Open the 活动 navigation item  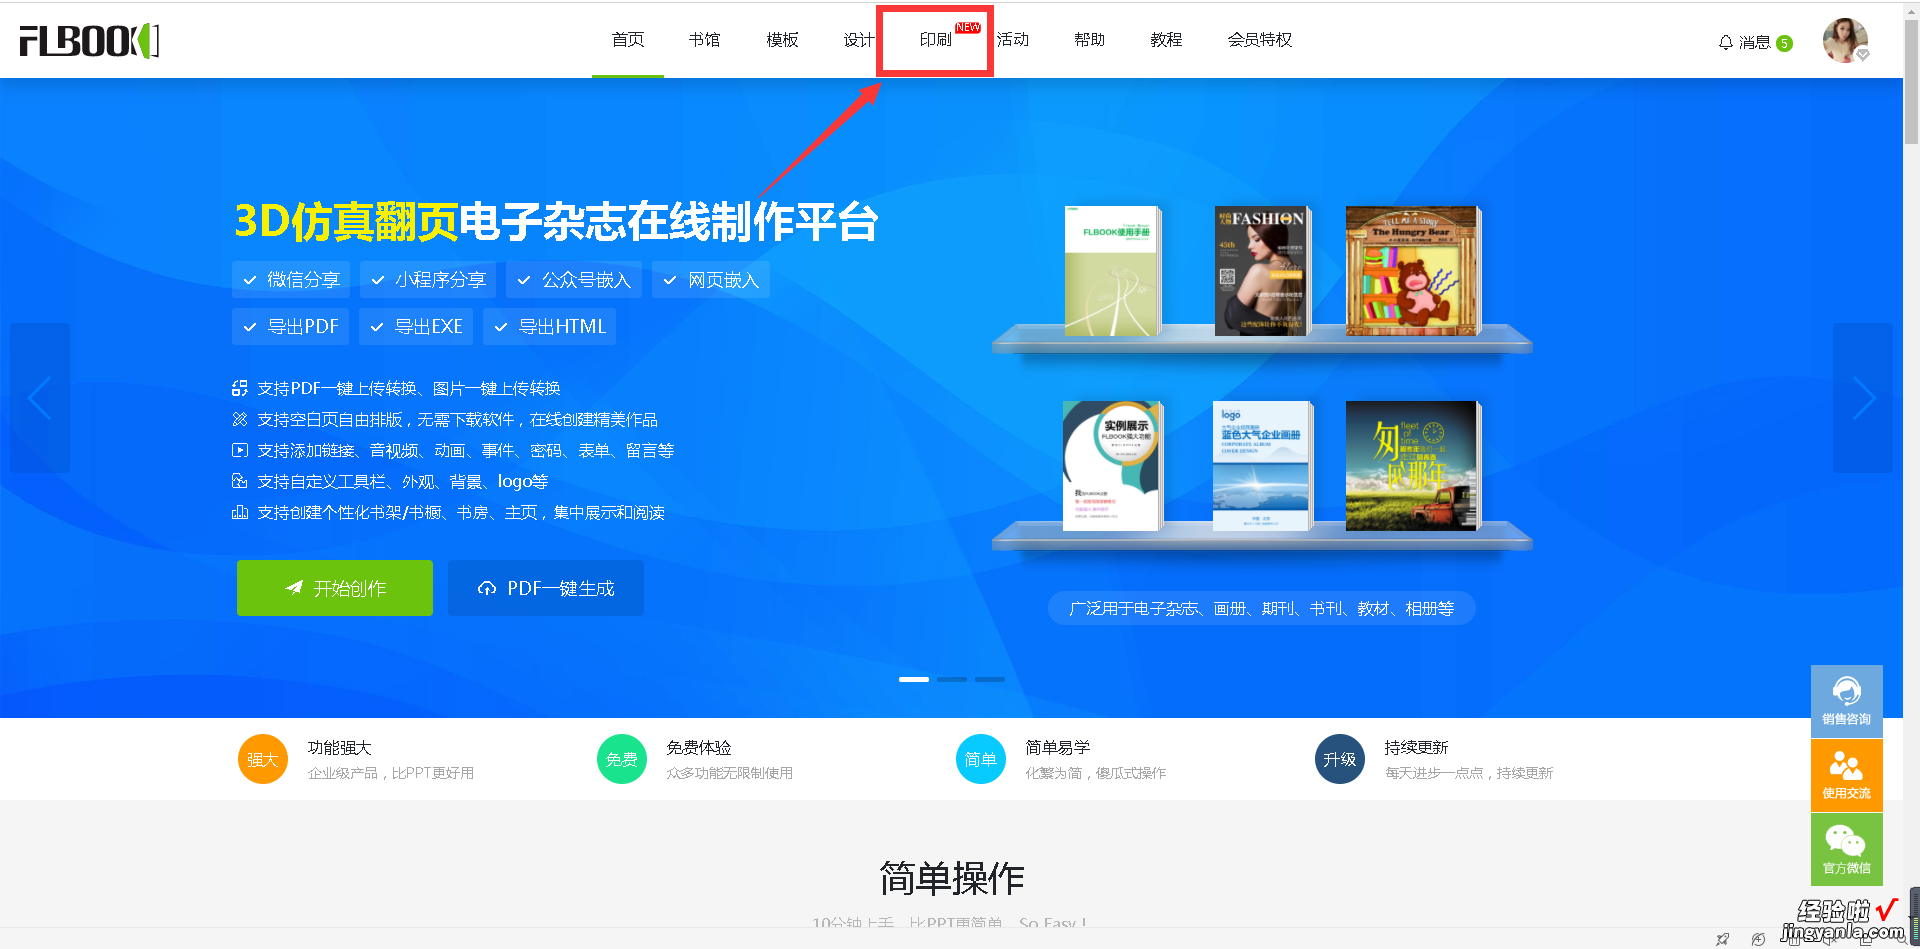1013,40
